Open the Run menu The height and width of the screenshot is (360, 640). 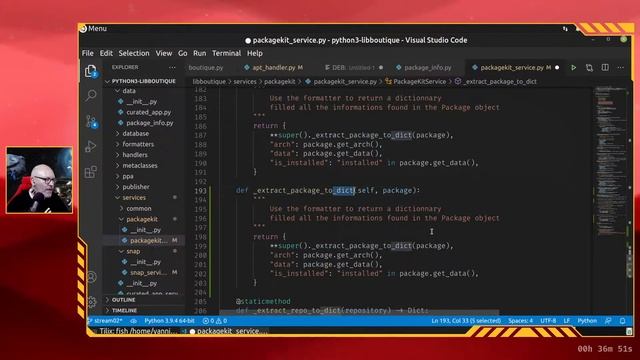click(200, 53)
